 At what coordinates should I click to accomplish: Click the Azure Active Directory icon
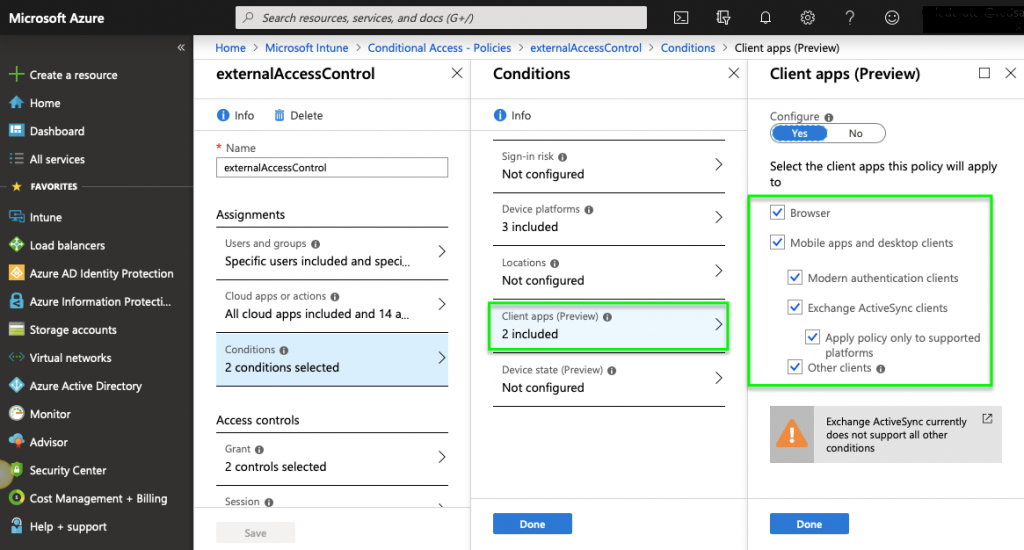coord(16,385)
